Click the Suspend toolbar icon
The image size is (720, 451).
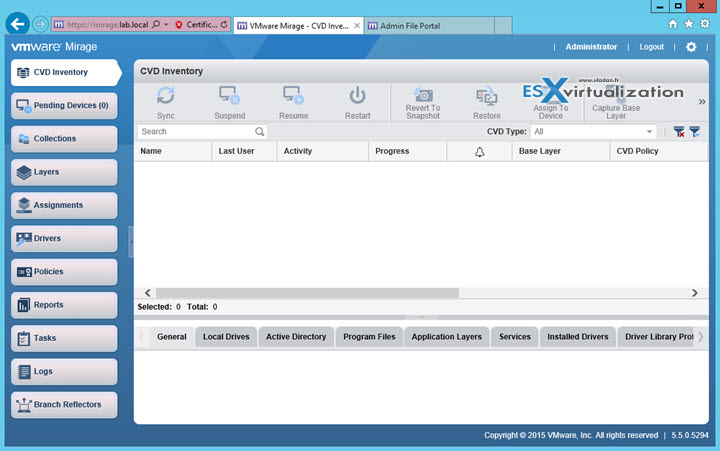(229, 96)
